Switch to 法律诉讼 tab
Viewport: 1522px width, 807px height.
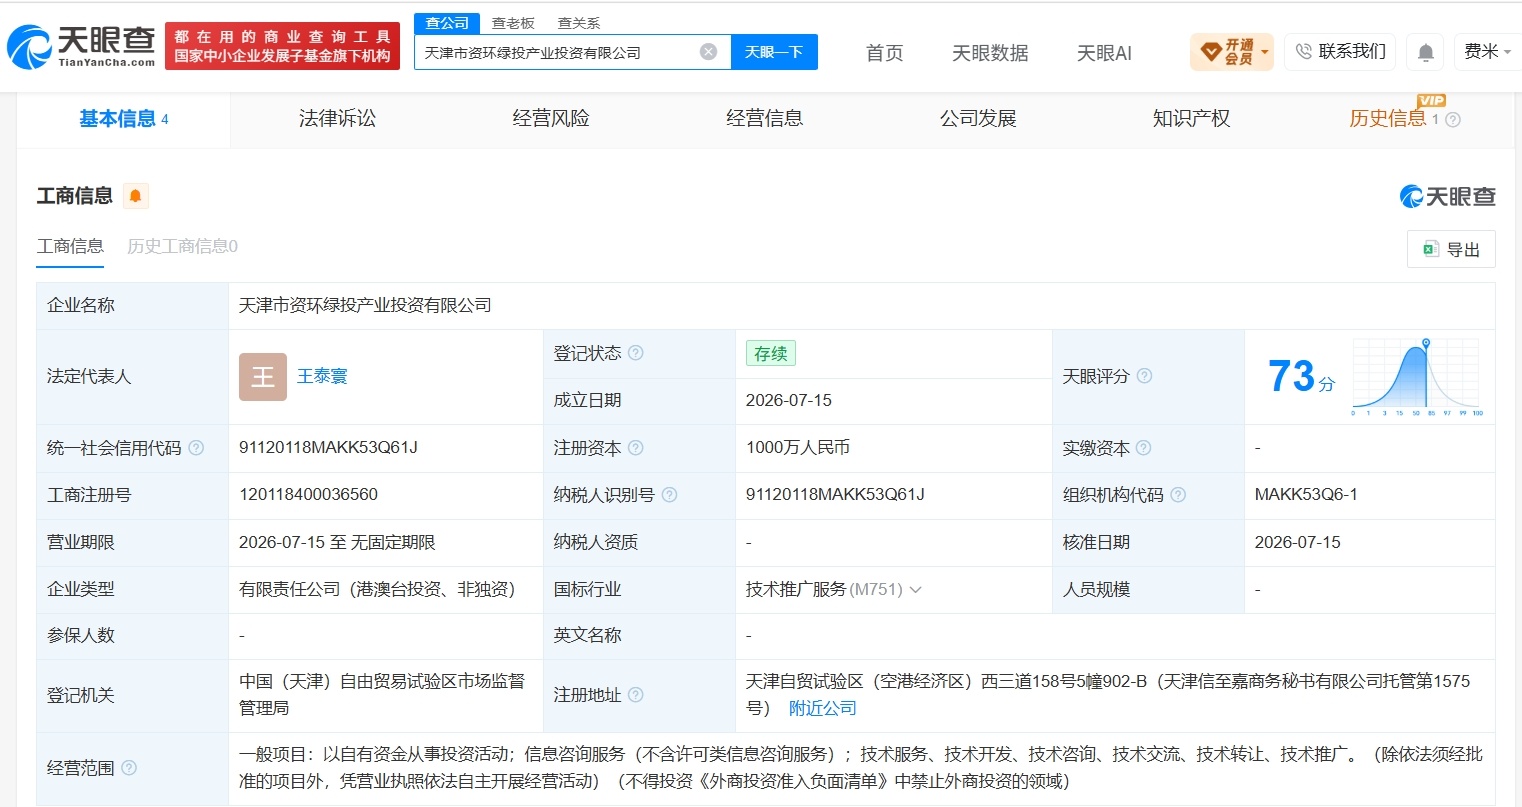tap(337, 119)
